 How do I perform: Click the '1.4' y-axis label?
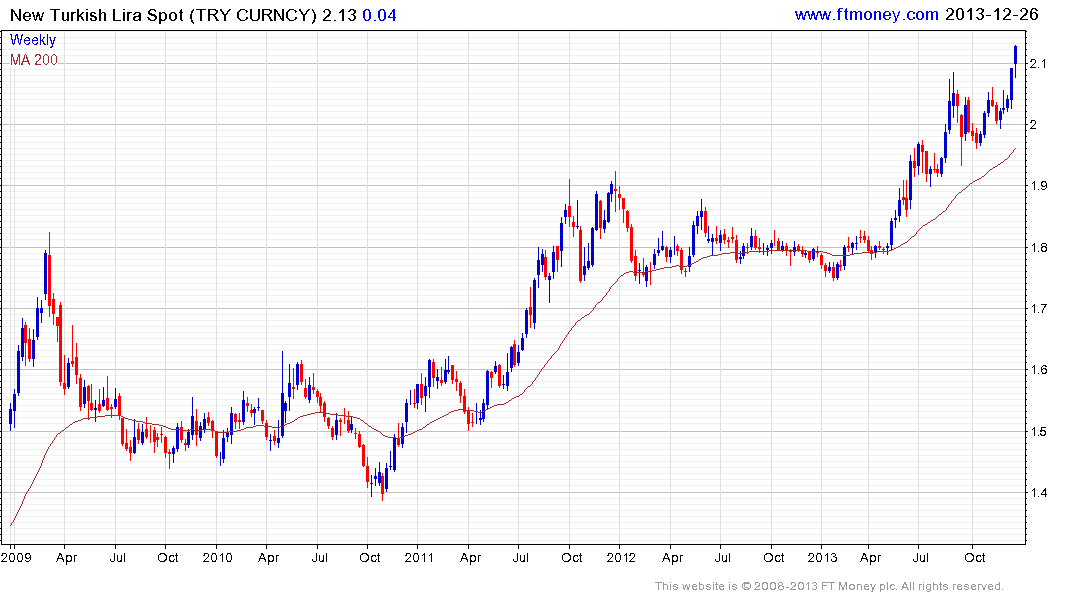1038,492
